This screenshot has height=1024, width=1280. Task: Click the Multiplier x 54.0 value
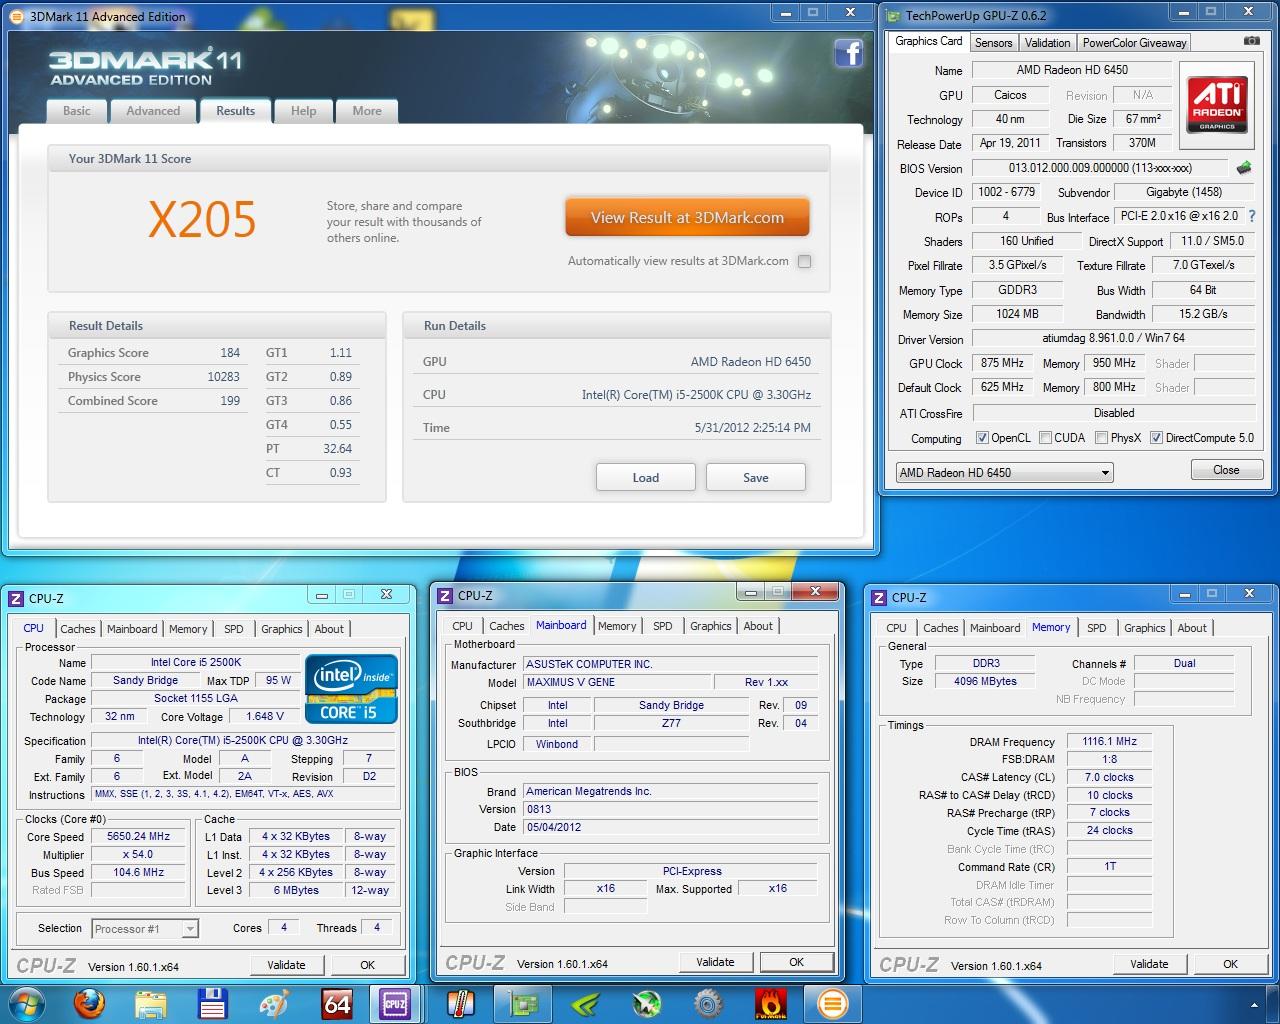point(139,855)
